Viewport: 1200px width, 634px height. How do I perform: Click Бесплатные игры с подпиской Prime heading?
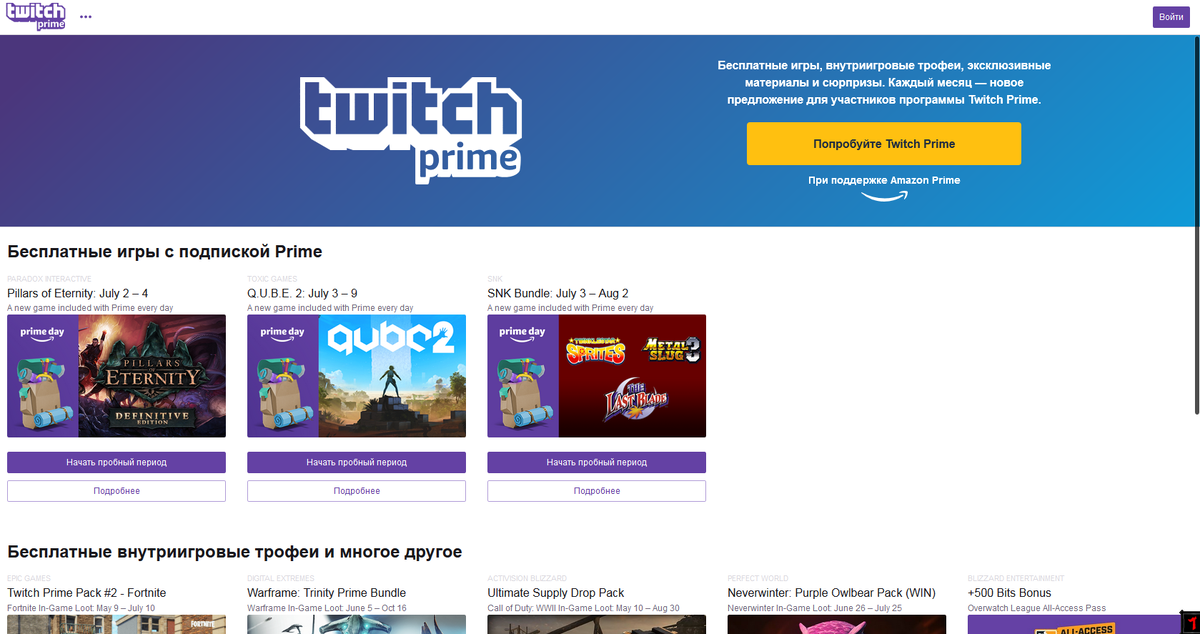point(165,252)
